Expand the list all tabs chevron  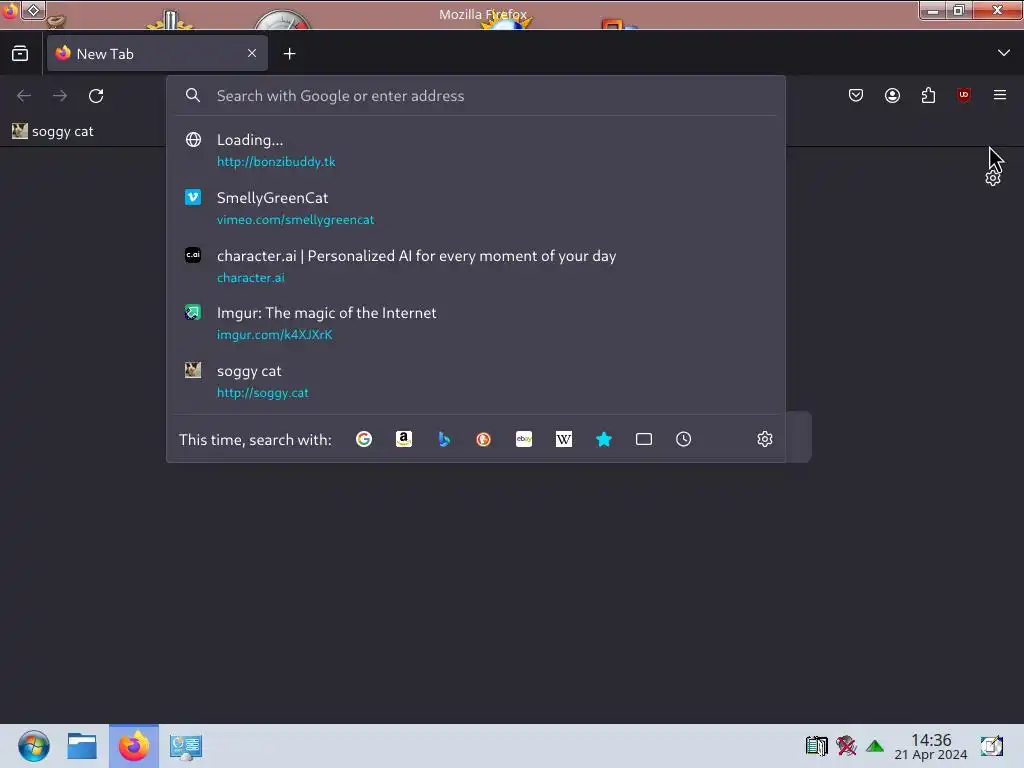(x=1004, y=53)
